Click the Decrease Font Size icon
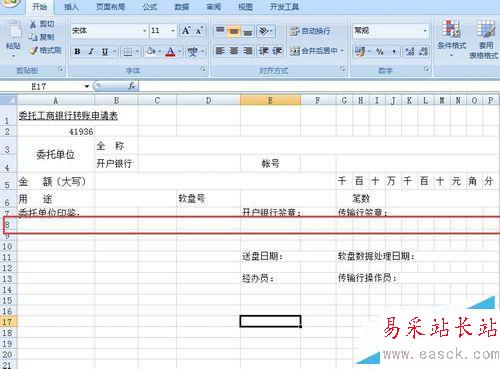The height and width of the screenshot is (369, 500). coord(199,31)
